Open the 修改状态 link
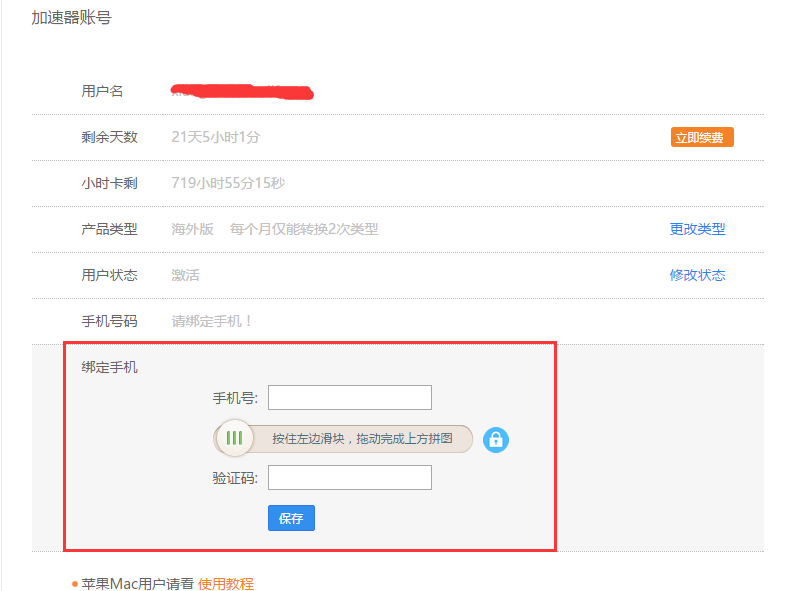Image resolution: width=794 pixels, height=591 pixels. [697, 275]
